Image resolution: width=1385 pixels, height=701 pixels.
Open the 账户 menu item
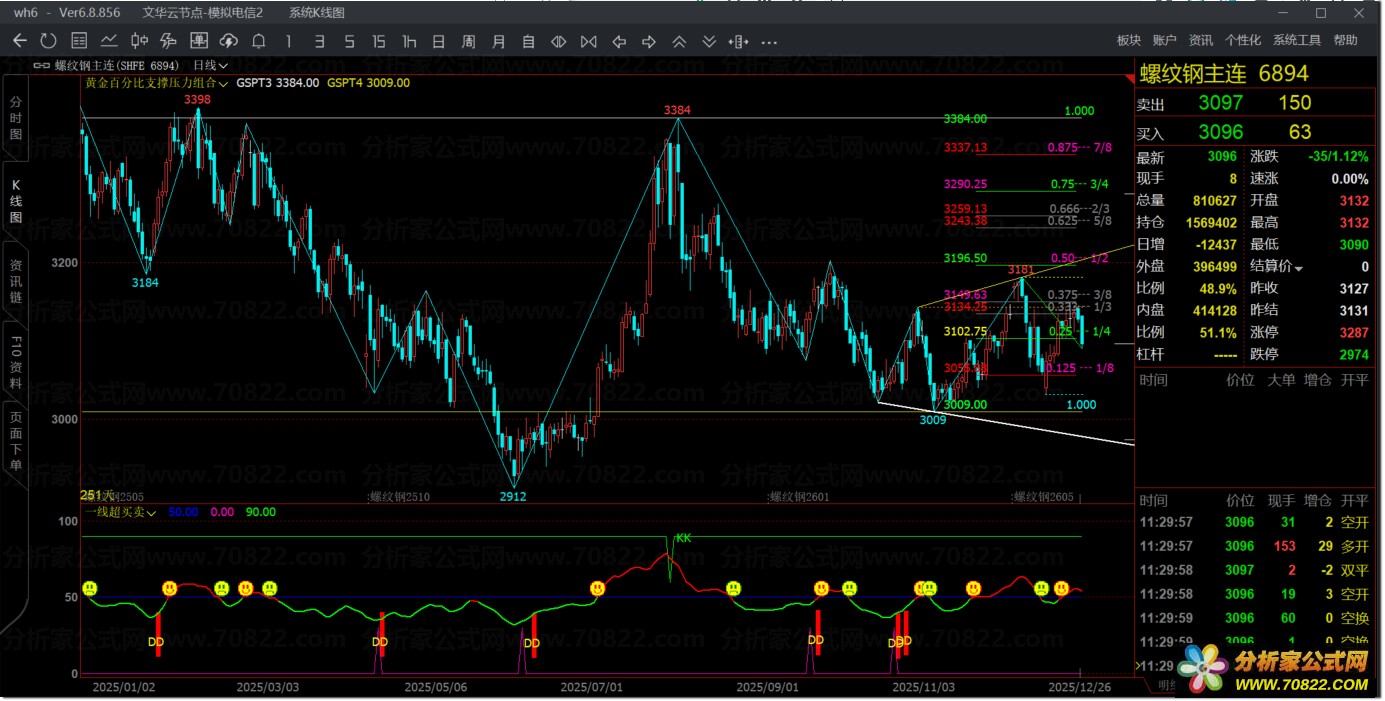(x=1164, y=40)
